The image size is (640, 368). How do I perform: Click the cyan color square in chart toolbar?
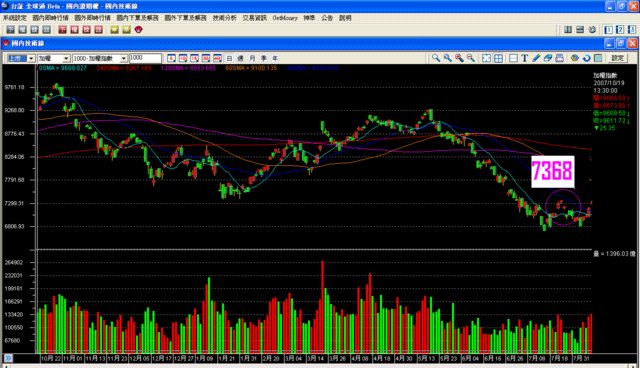tap(598, 58)
